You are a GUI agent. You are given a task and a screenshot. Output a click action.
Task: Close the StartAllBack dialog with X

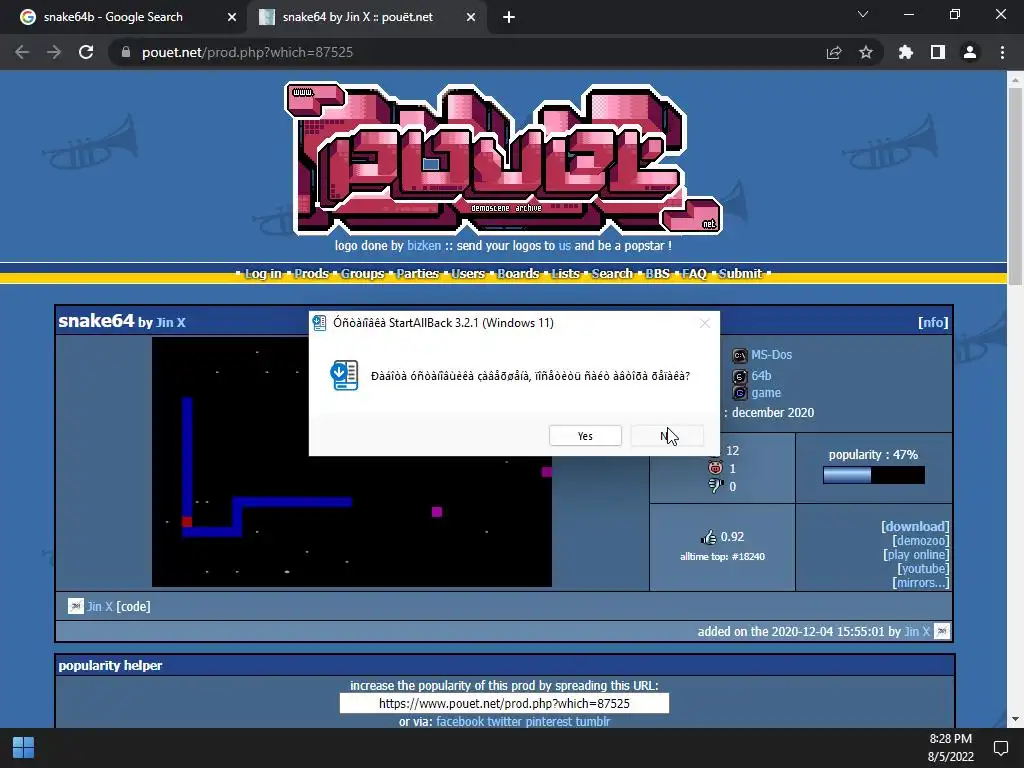point(705,323)
